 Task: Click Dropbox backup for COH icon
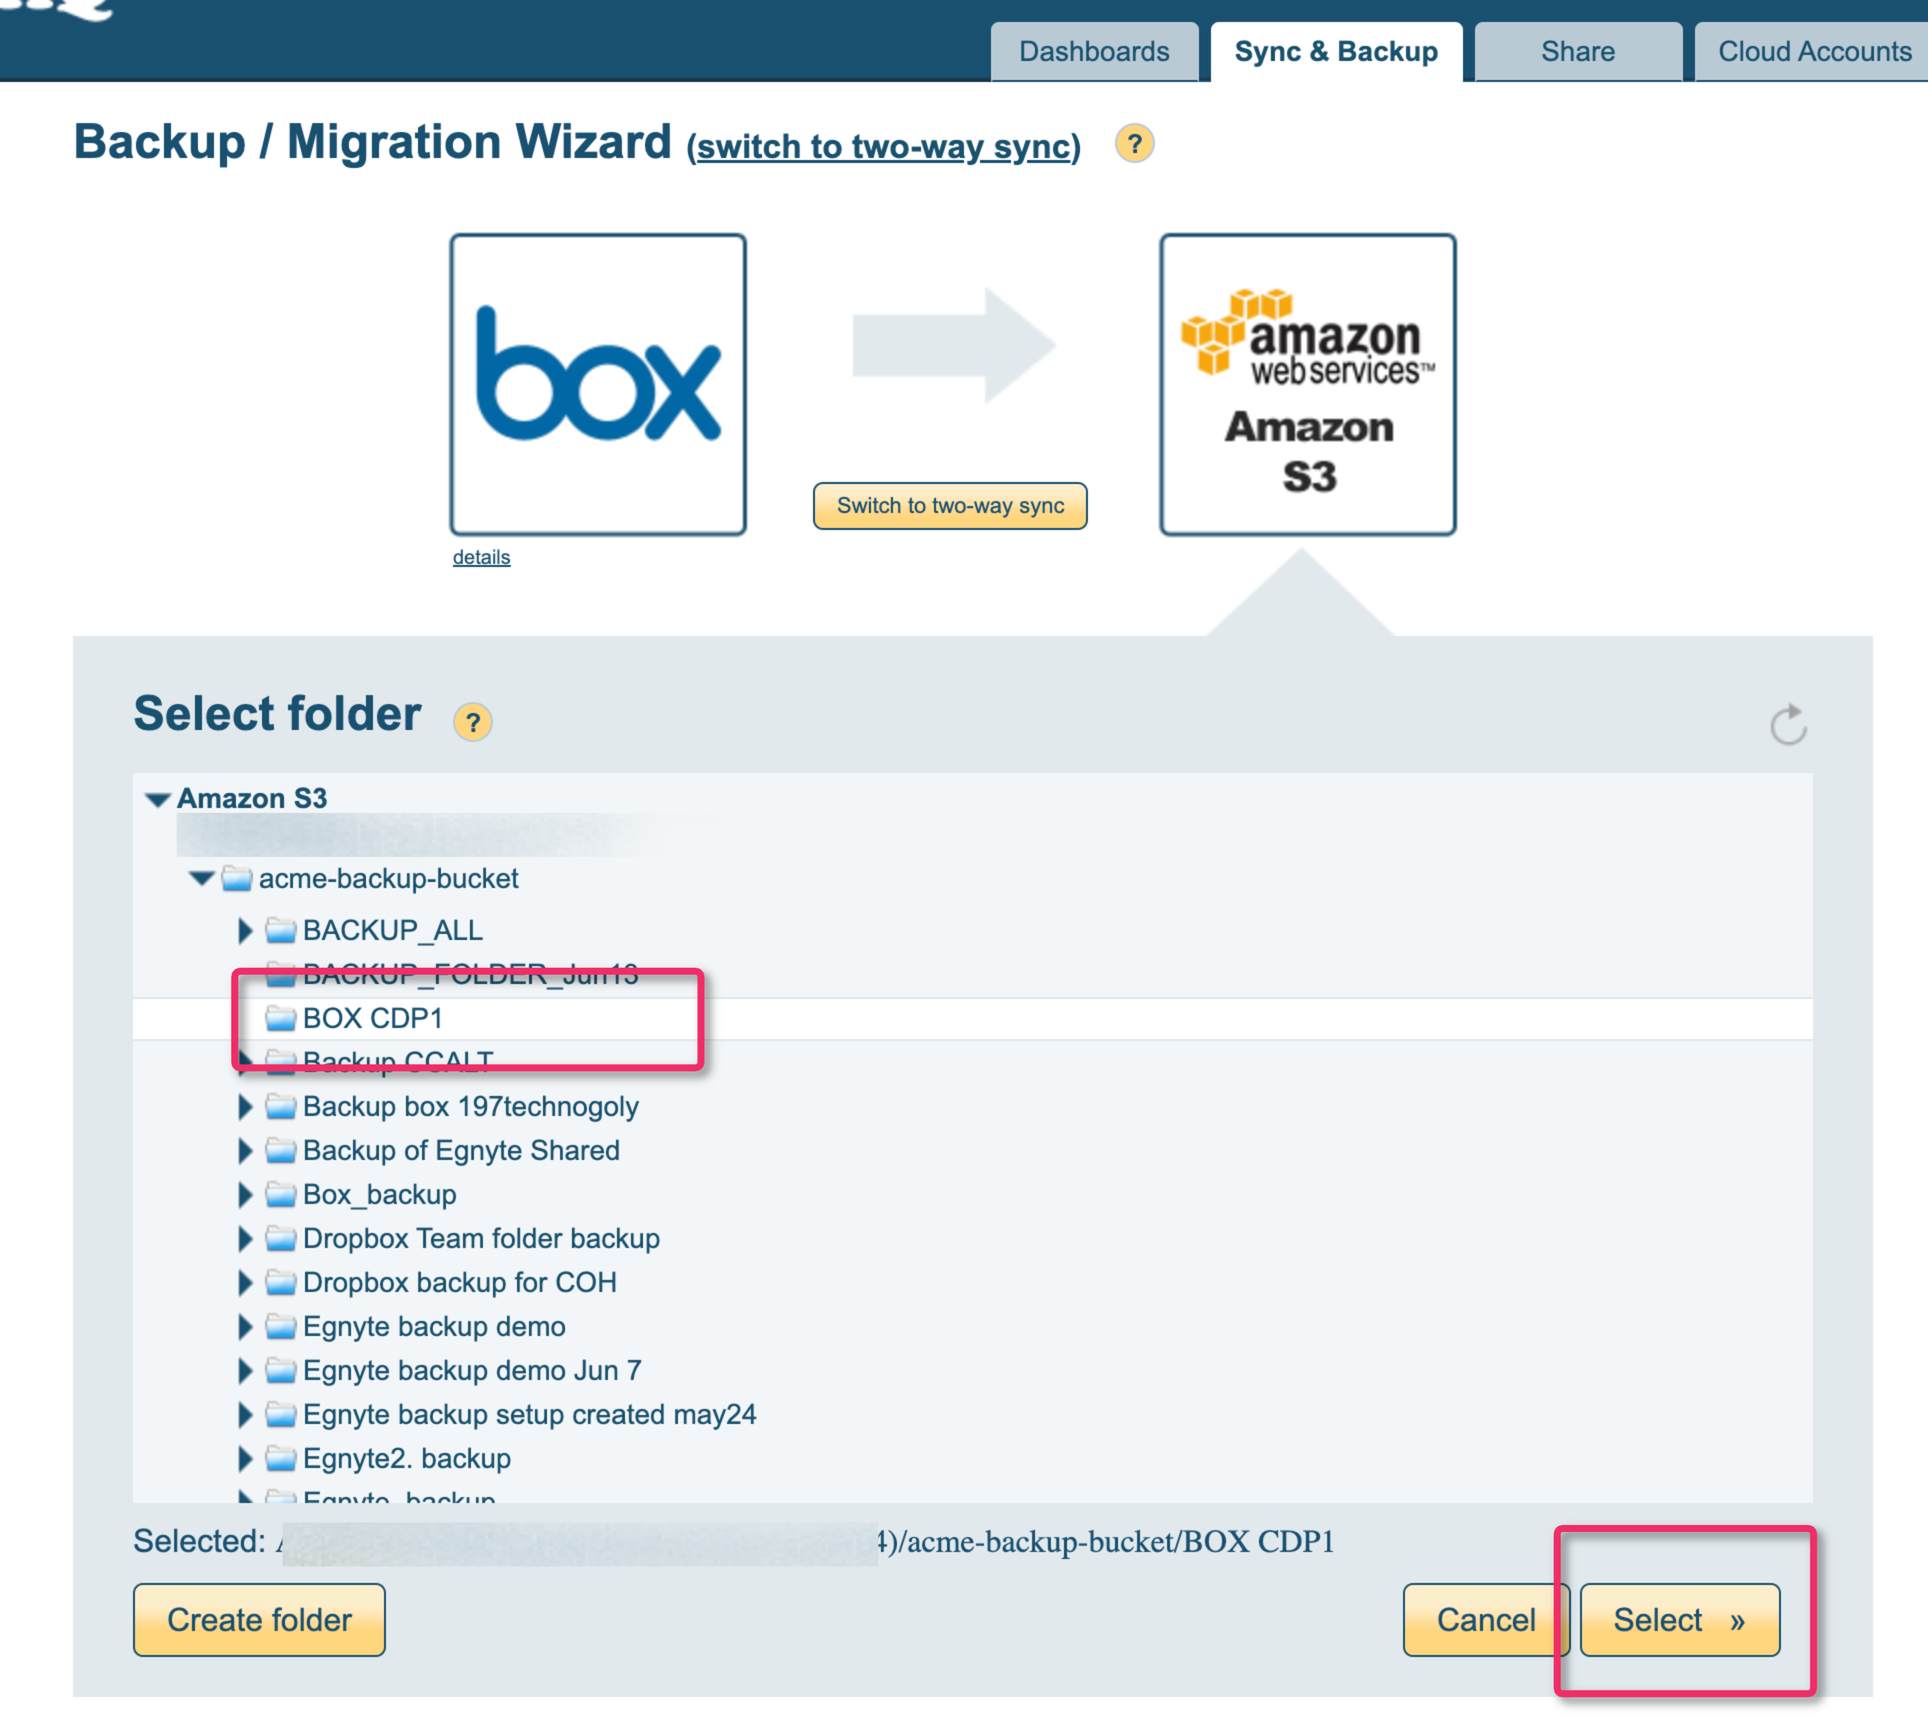click(x=281, y=1283)
